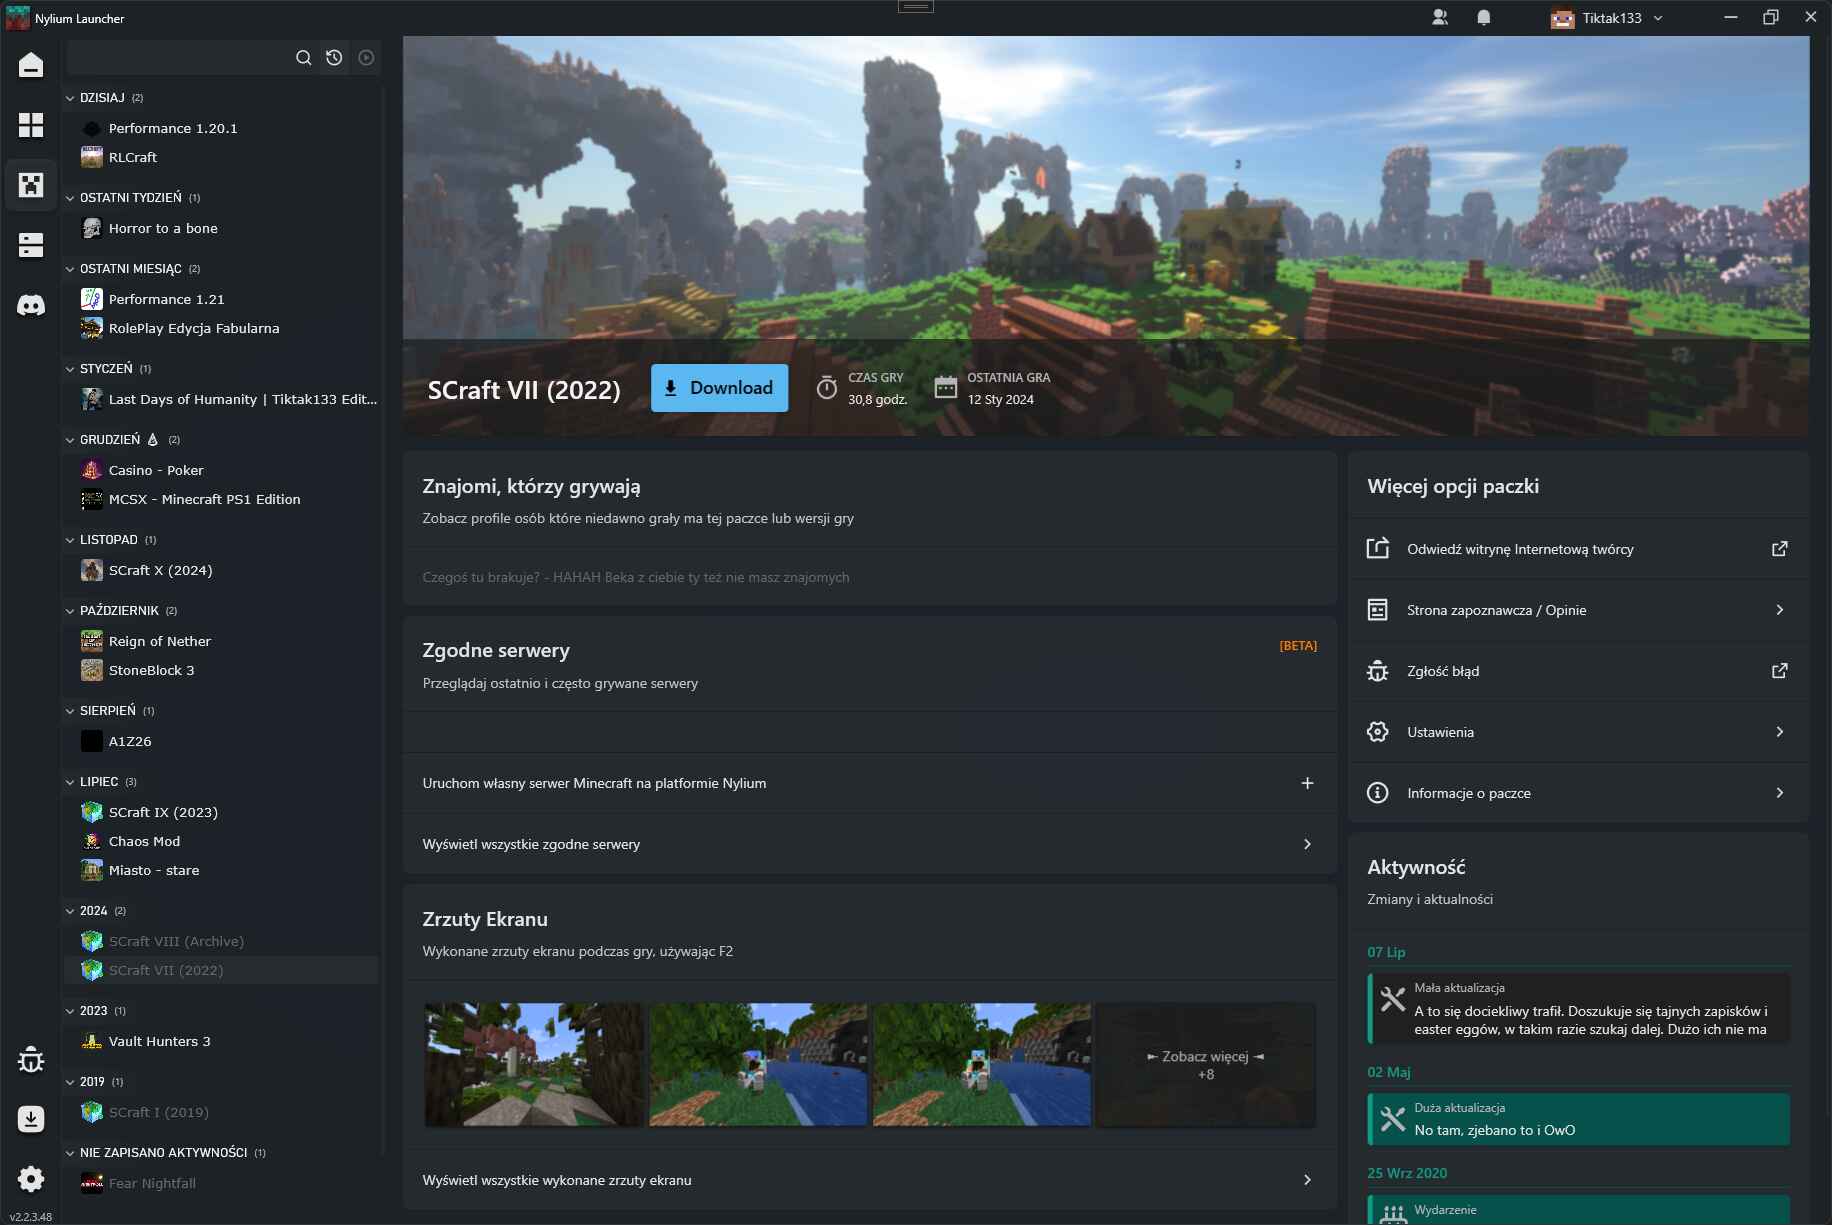Select A1Z26 pack
The image size is (1832, 1225).
point(222,741)
